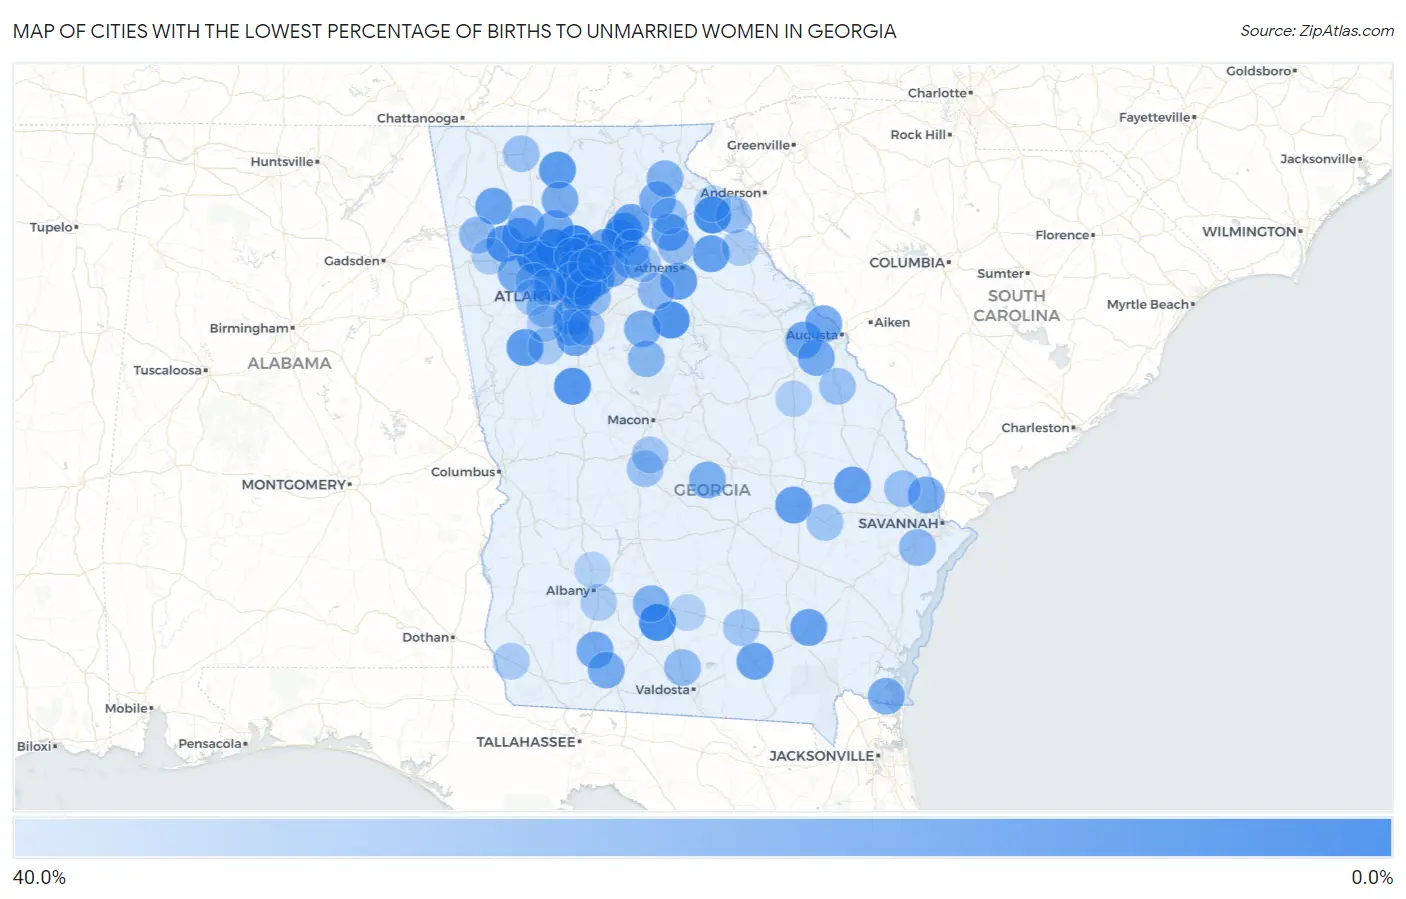The height and width of the screenshot is (899, 1406).
Task: Click the 0.0% legend value
Action: click(1372, 877)
